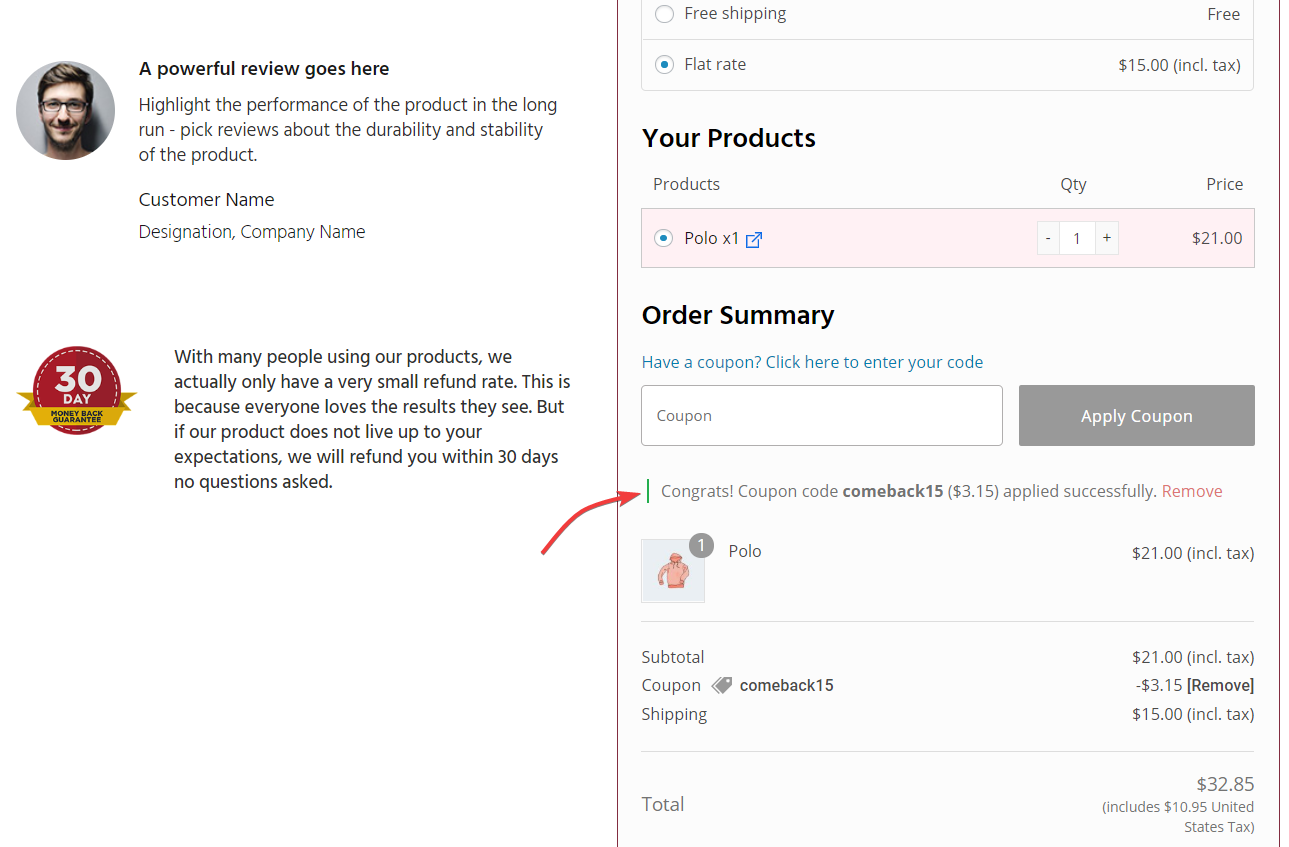The height and width of the screenshot is (847, 1289).
Task: Click the minus icon to decrease Polo quantity
Action: pyautogui.click(x=1047, y=238)
